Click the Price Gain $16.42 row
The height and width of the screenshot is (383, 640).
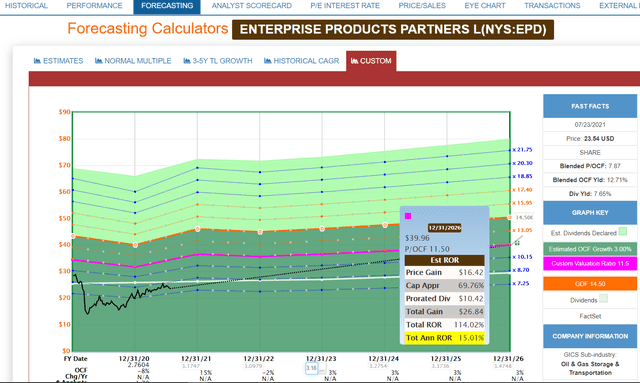[444, 272]
